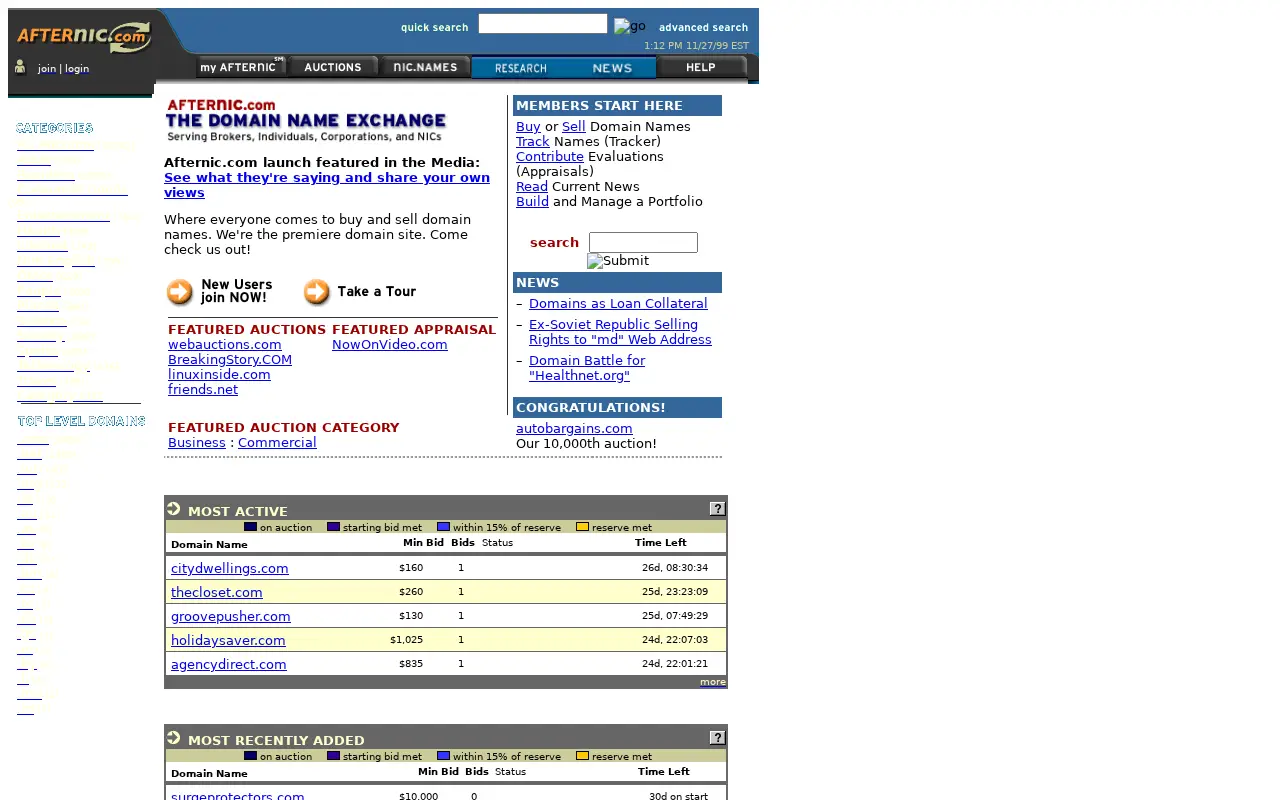Click the Domain Name Exchange banner image
Screen dimensions: 1280x800
click(306, 120)
